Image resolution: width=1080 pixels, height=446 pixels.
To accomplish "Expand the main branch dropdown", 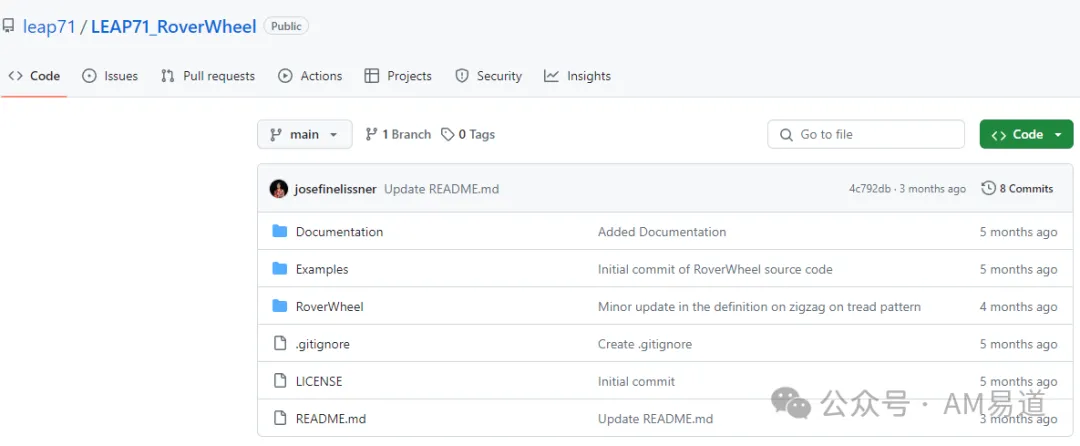I will click(x=304, y=134).
